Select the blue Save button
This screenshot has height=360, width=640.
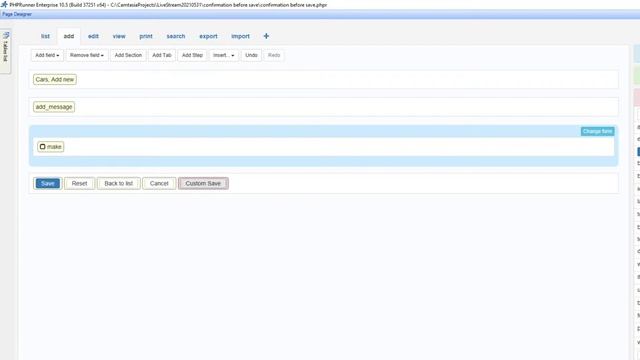48,183
